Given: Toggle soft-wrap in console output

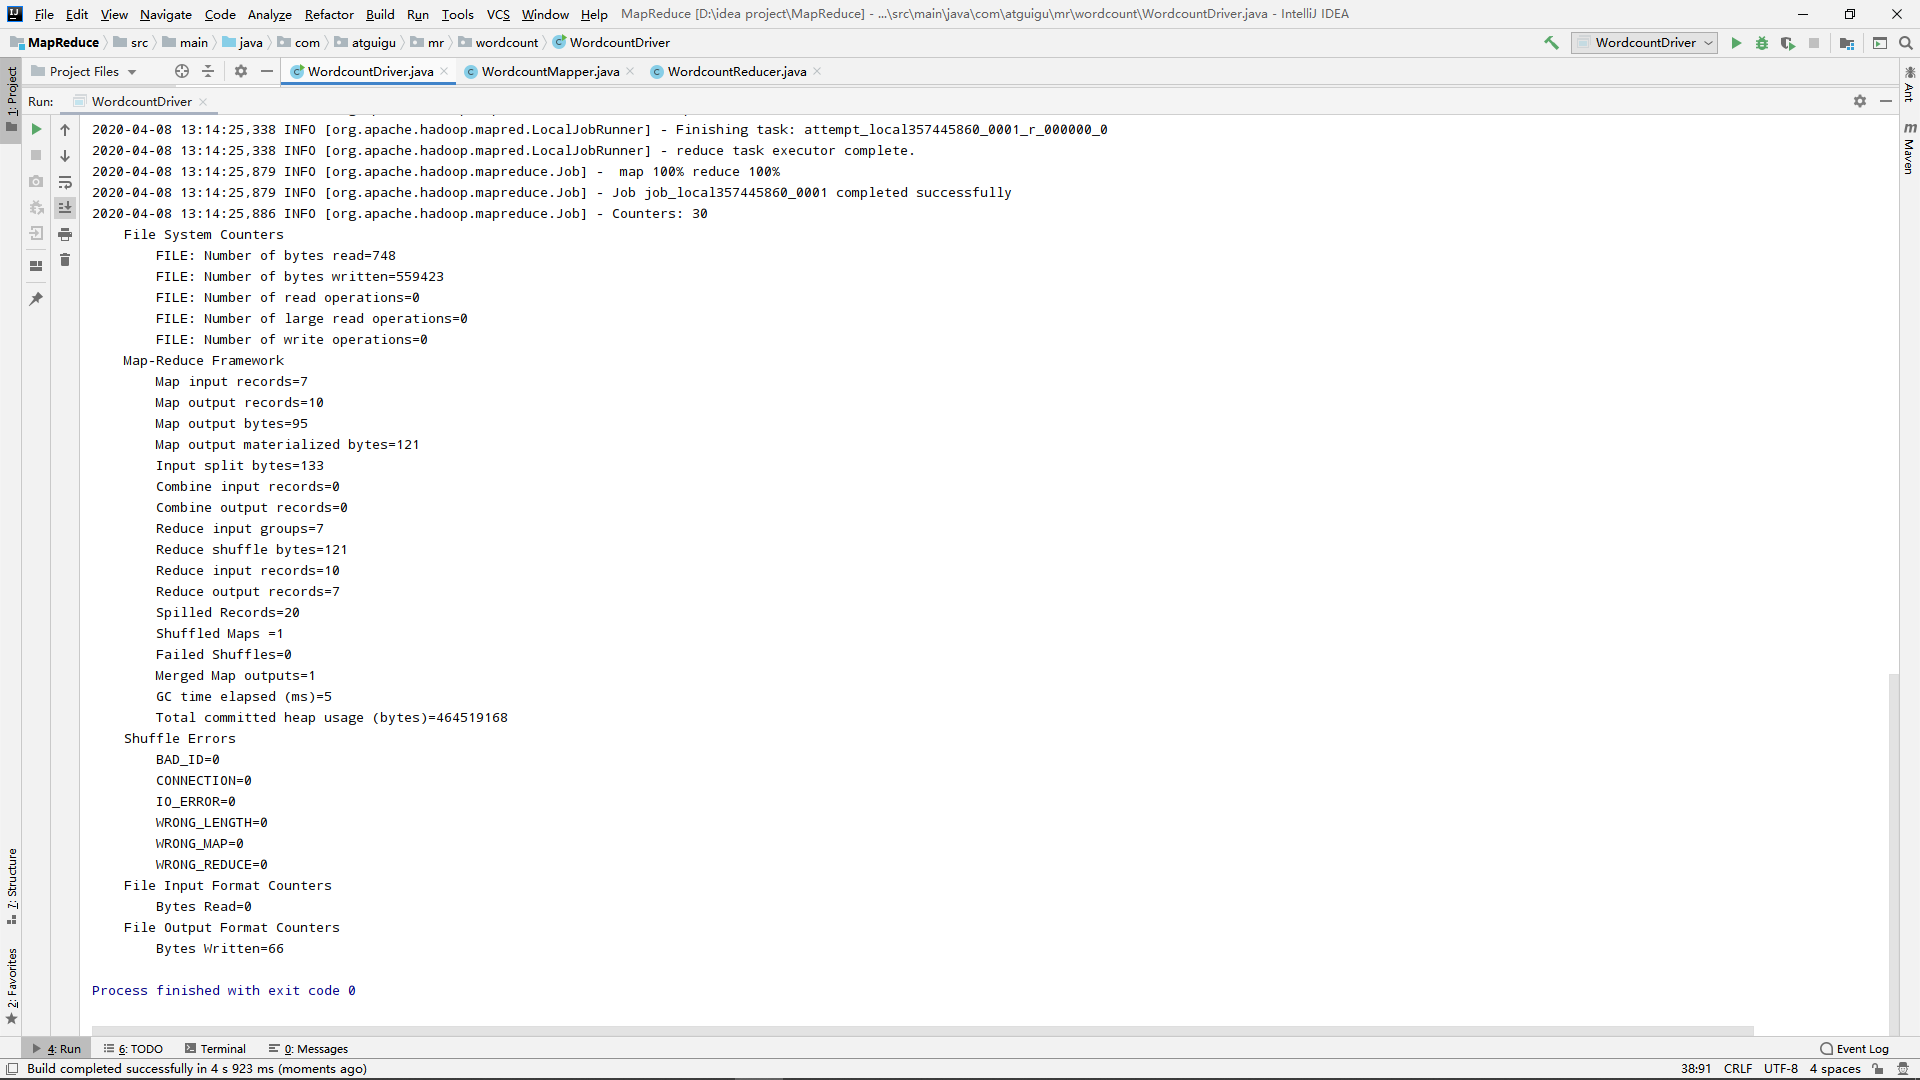Looking at the screenshot, I should point(65,182).
